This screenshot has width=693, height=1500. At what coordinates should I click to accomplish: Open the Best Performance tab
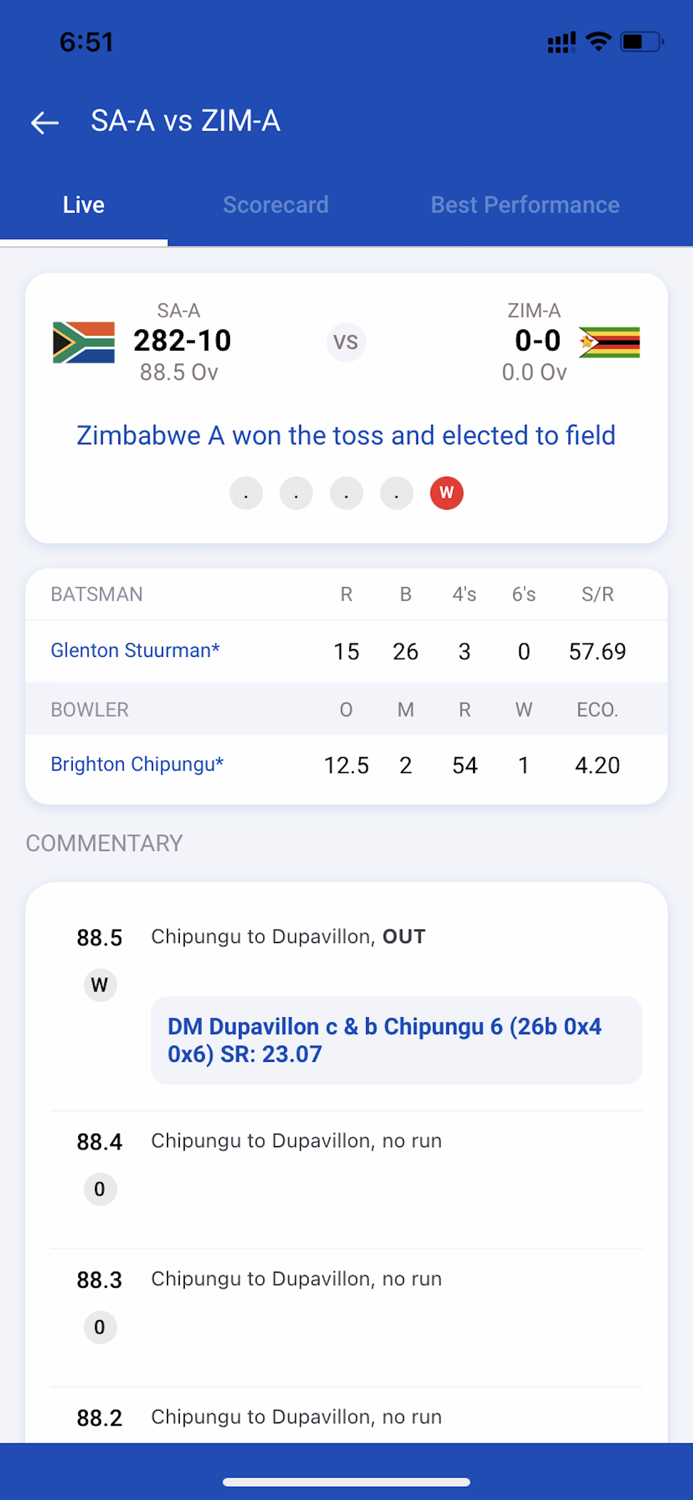tap(525, 204)
